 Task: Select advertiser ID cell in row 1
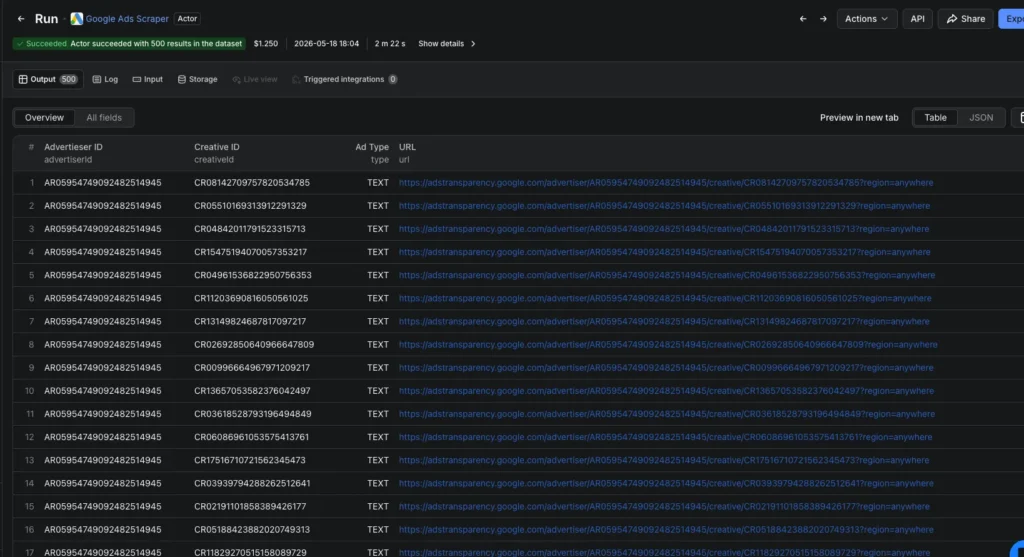pos(103,183)
